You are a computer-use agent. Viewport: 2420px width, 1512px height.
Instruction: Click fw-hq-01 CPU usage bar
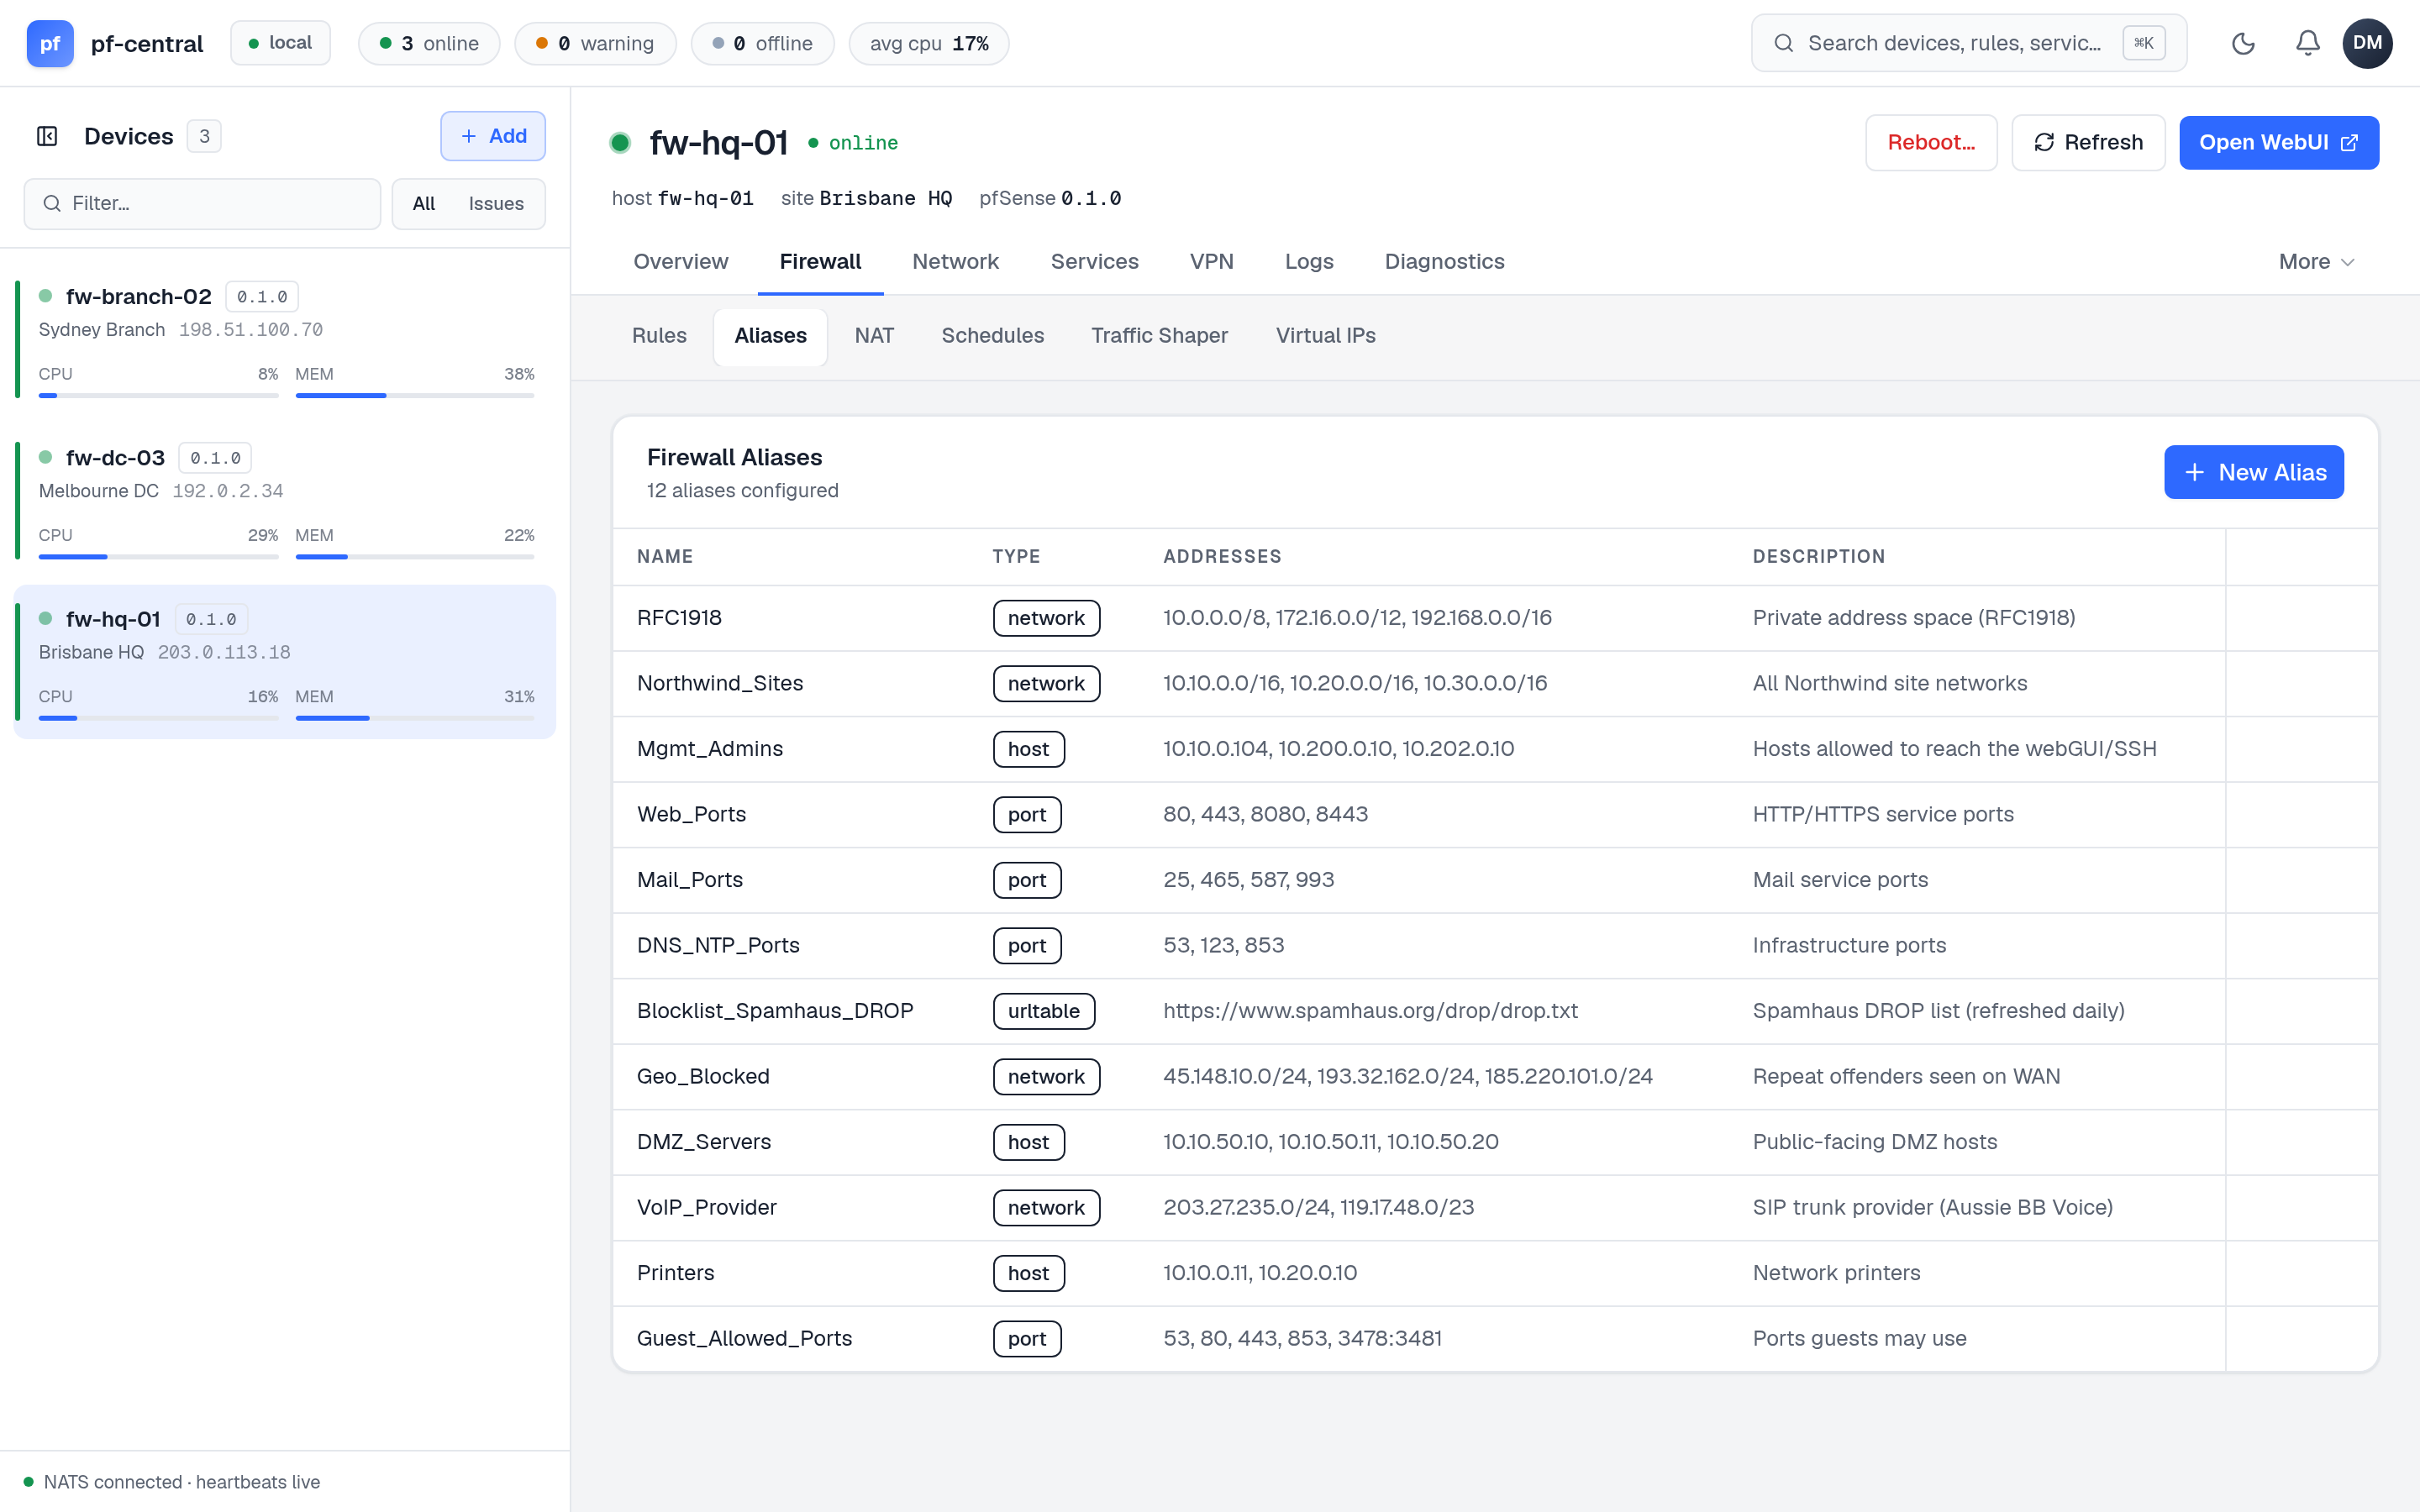pyautogui.click(x=158, y=717)
